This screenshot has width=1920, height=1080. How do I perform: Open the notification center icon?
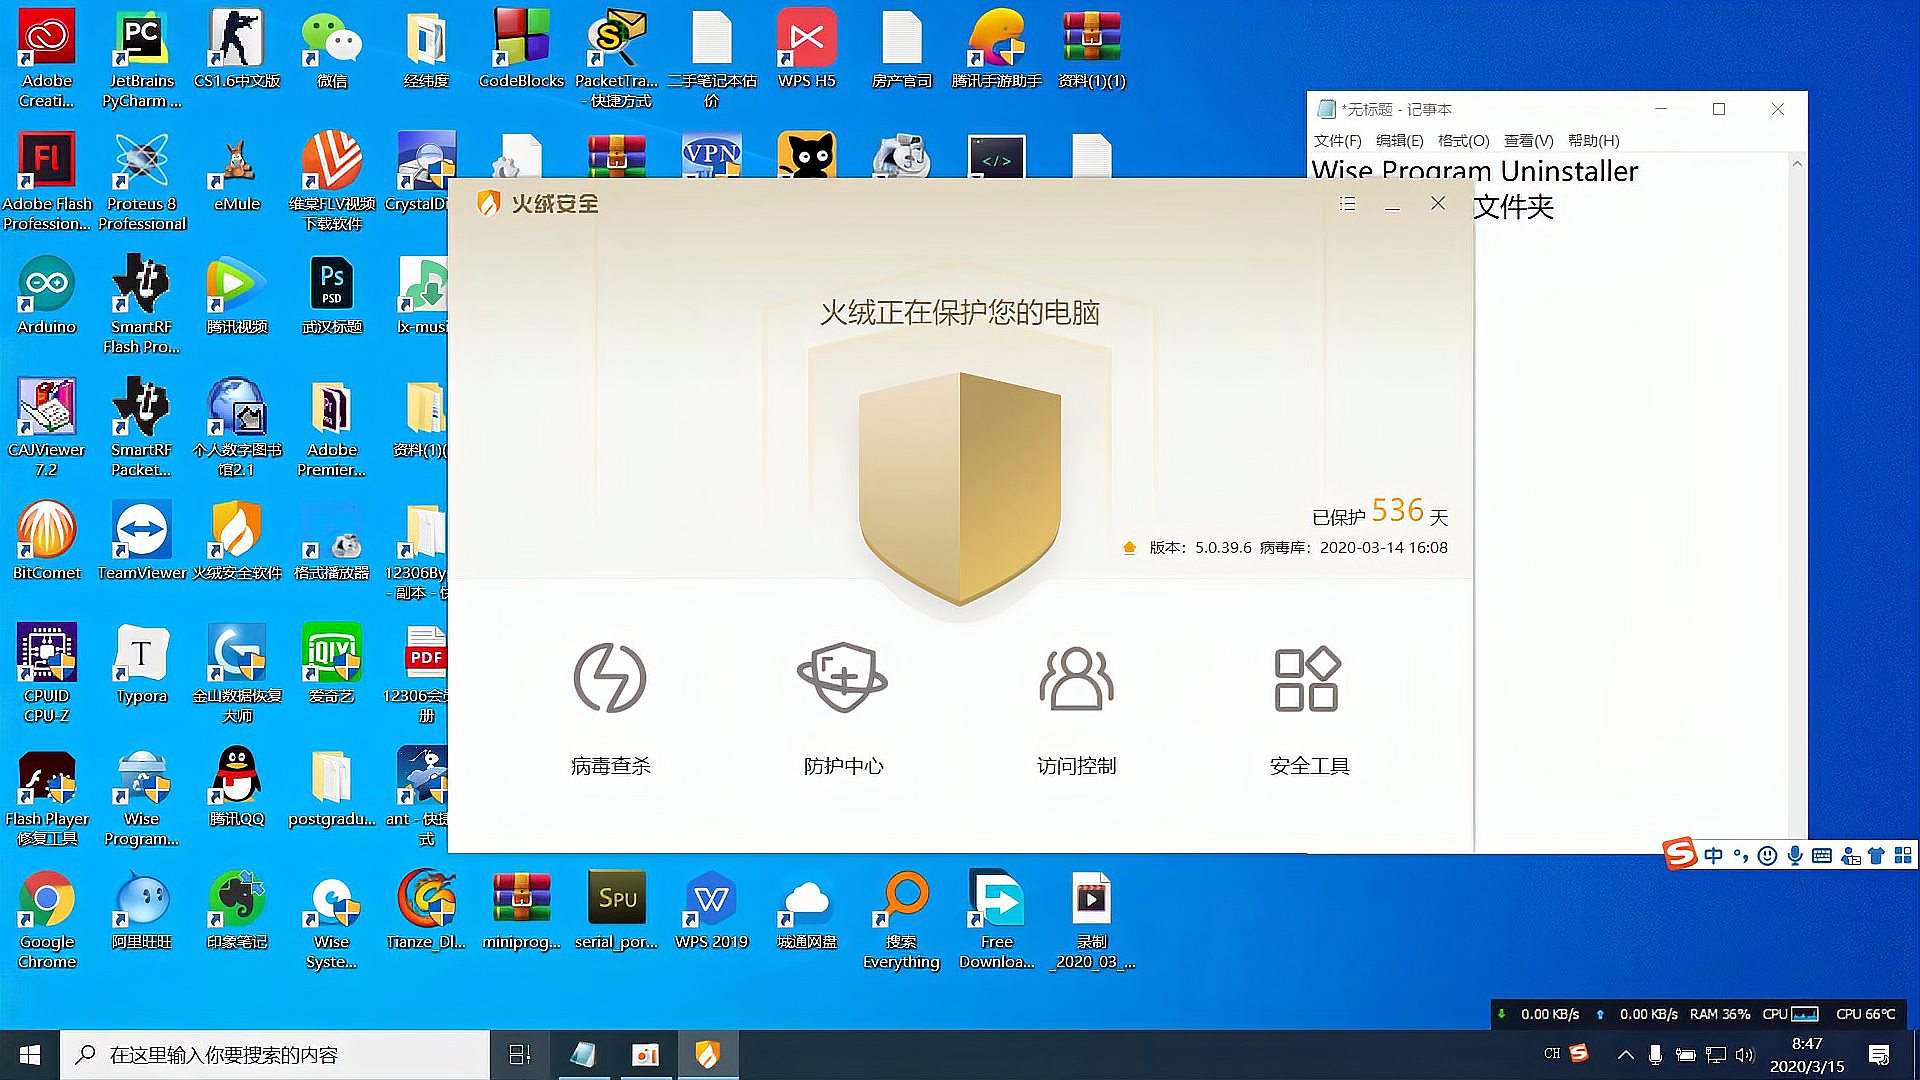1878,1055
